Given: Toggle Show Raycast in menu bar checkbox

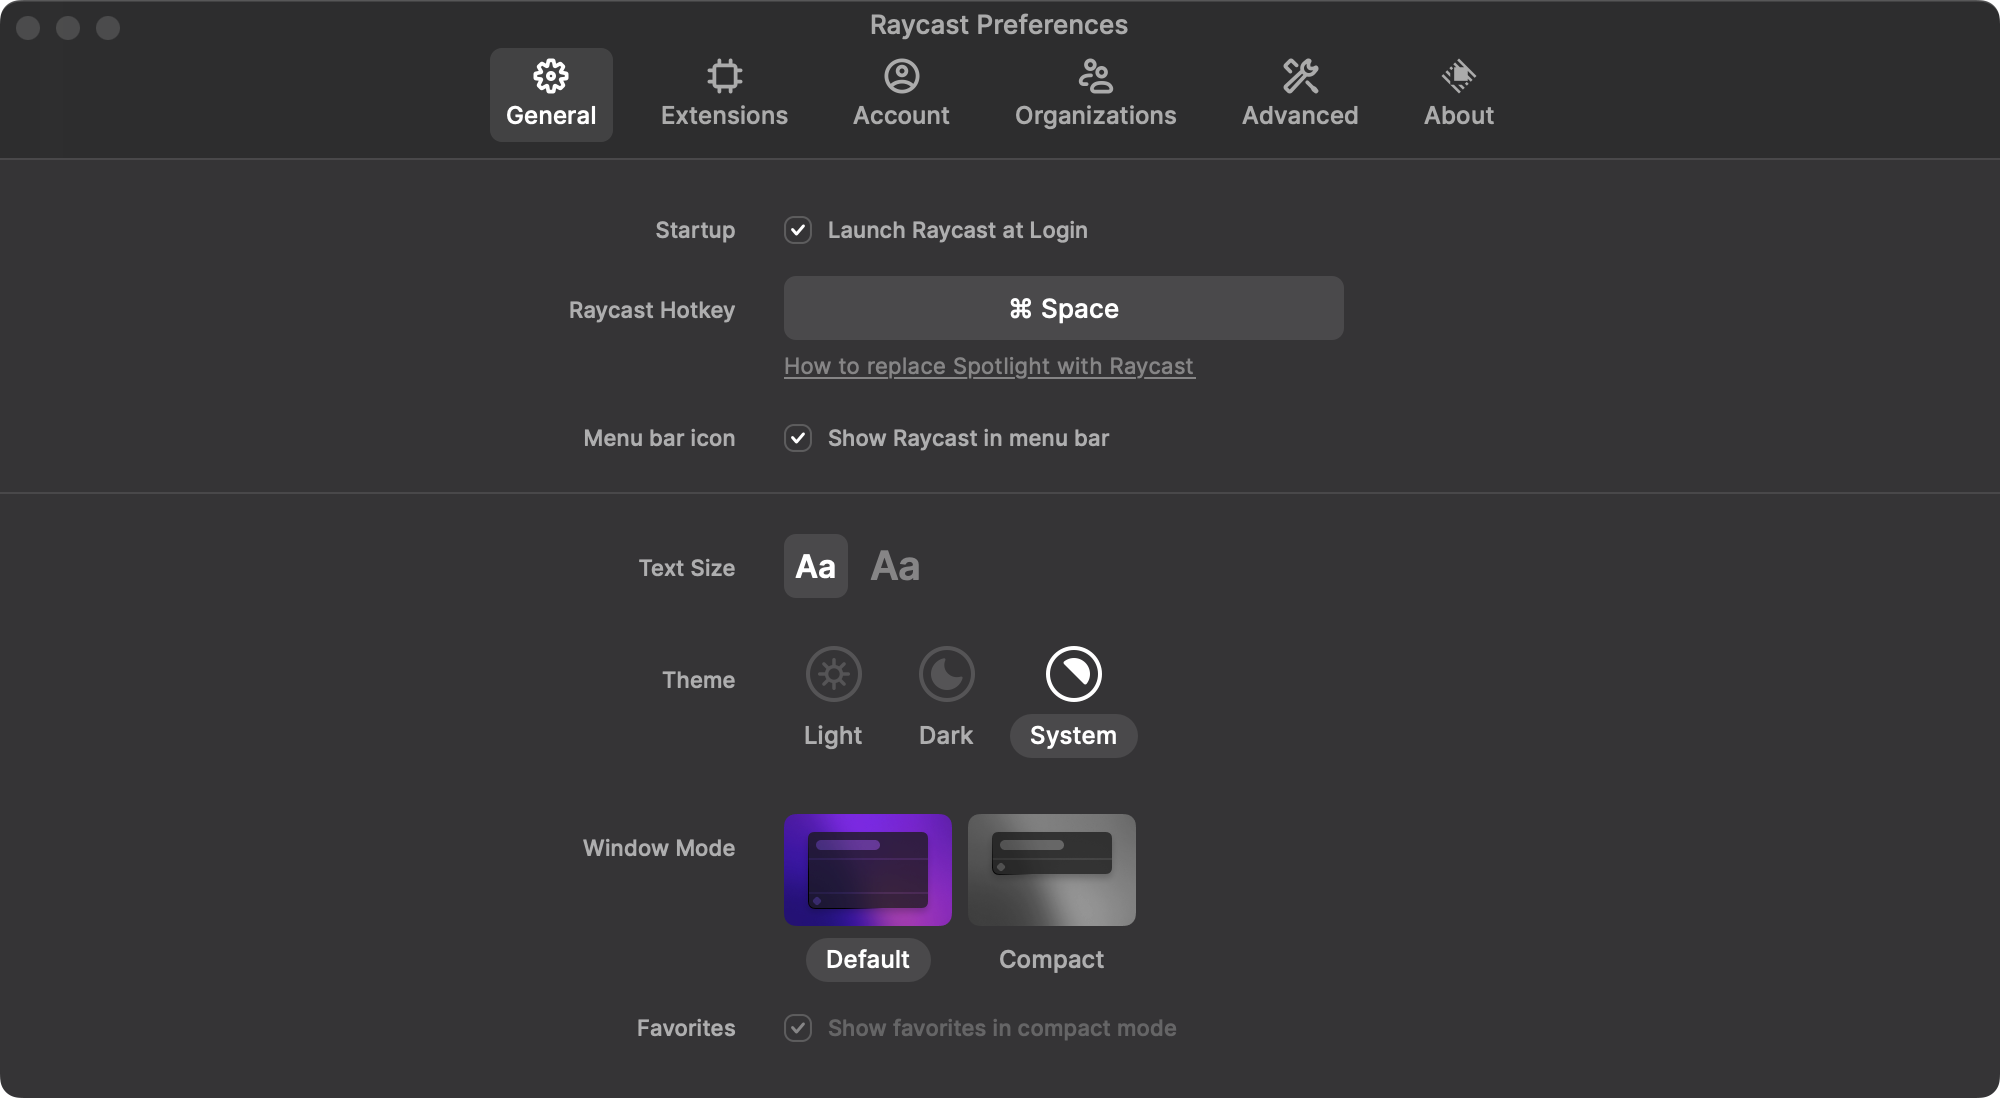Looking at the screenshot, I should tap(798, 438).
